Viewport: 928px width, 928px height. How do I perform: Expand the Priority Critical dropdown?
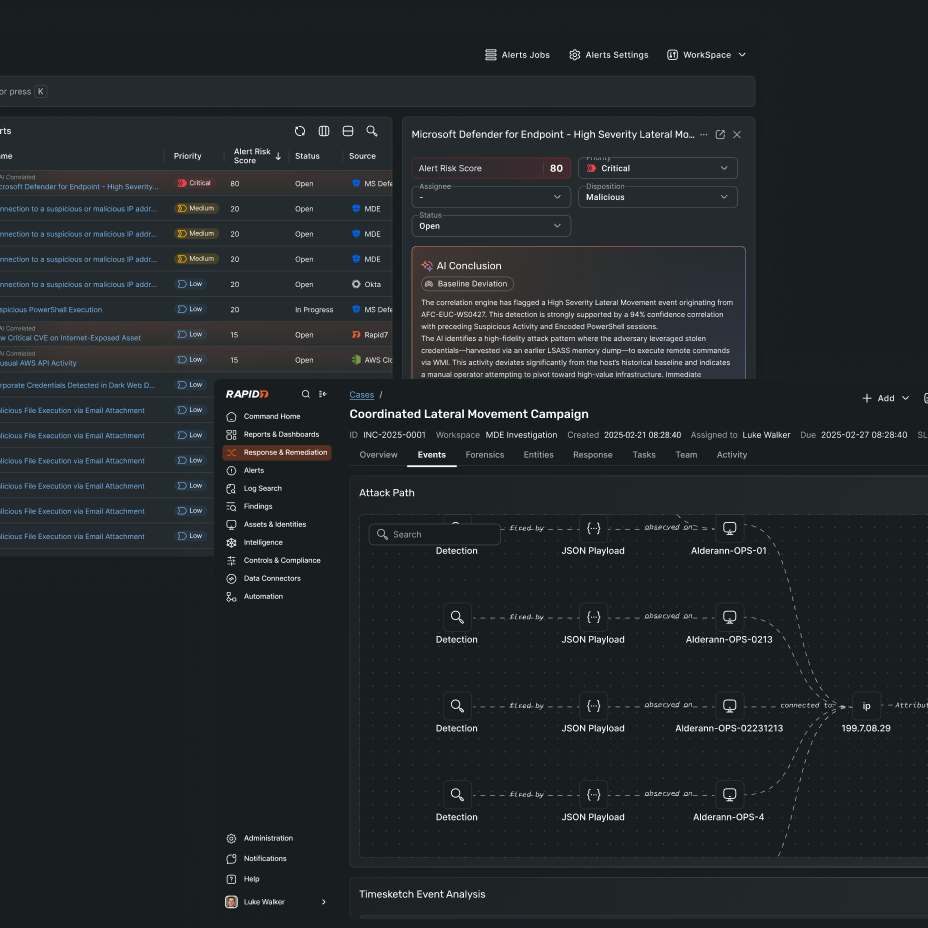658,168
